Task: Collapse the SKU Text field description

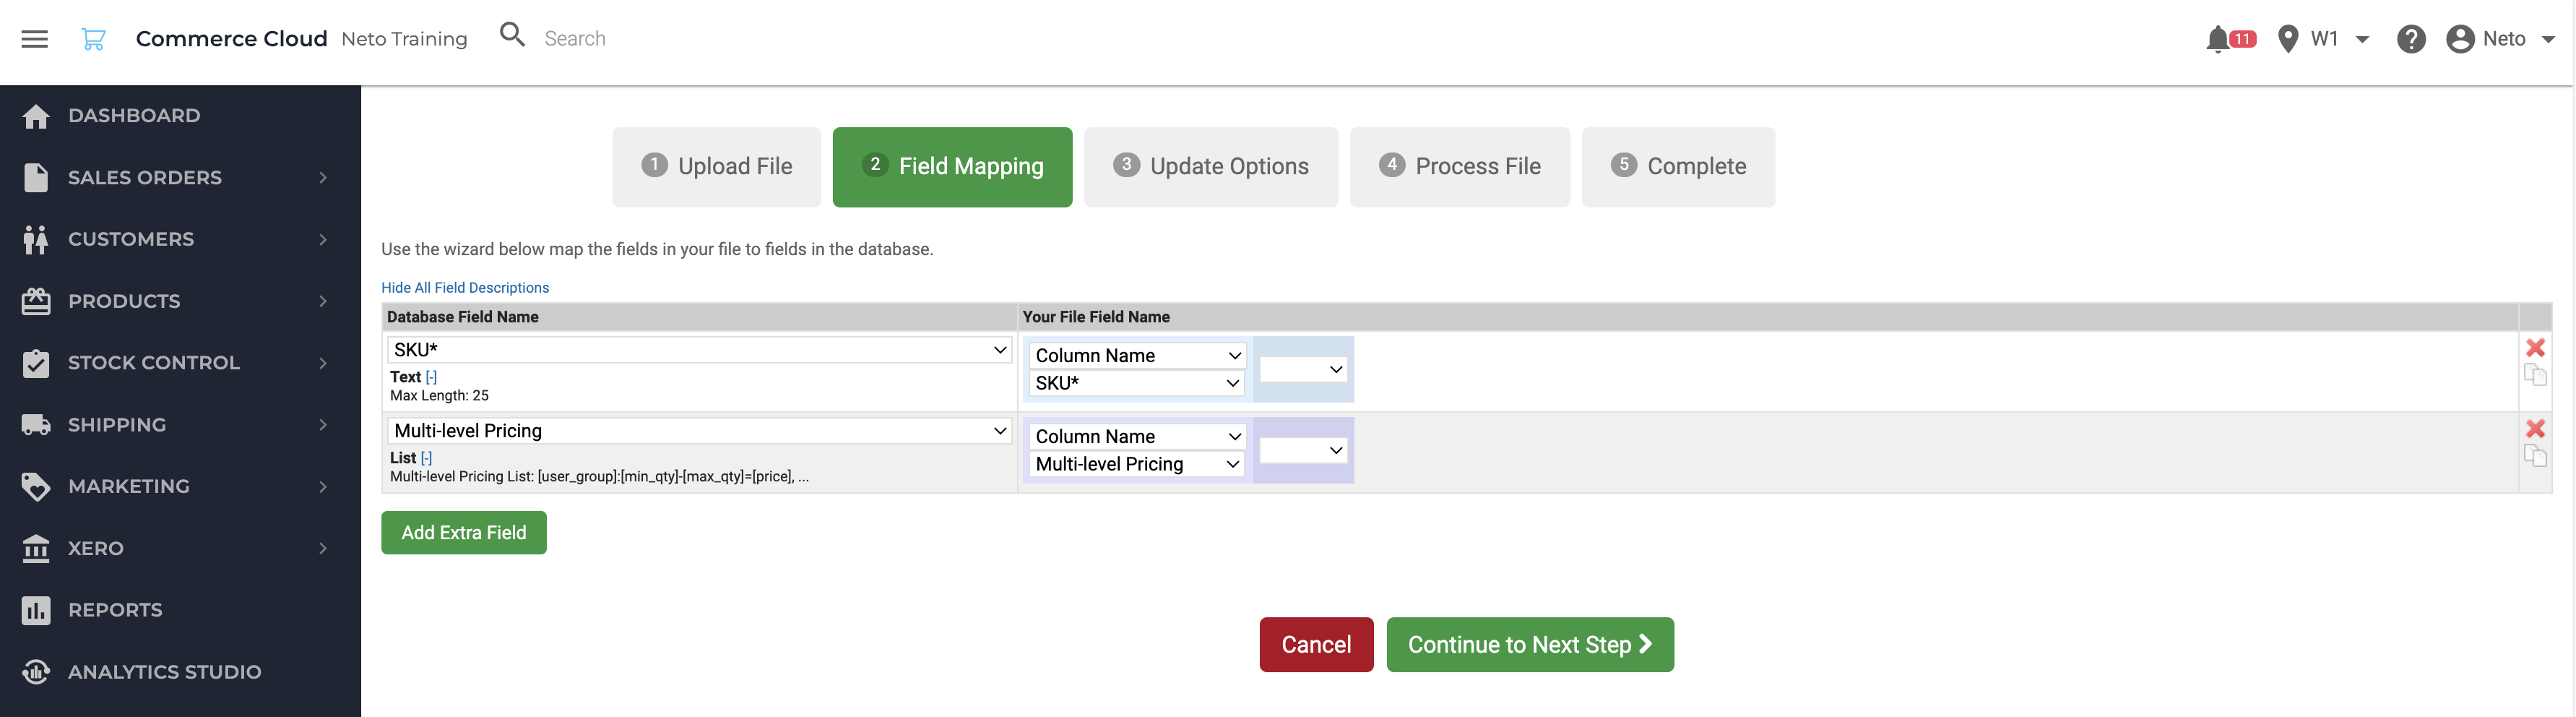Action: pyautogui.click(x=431, y=377)
